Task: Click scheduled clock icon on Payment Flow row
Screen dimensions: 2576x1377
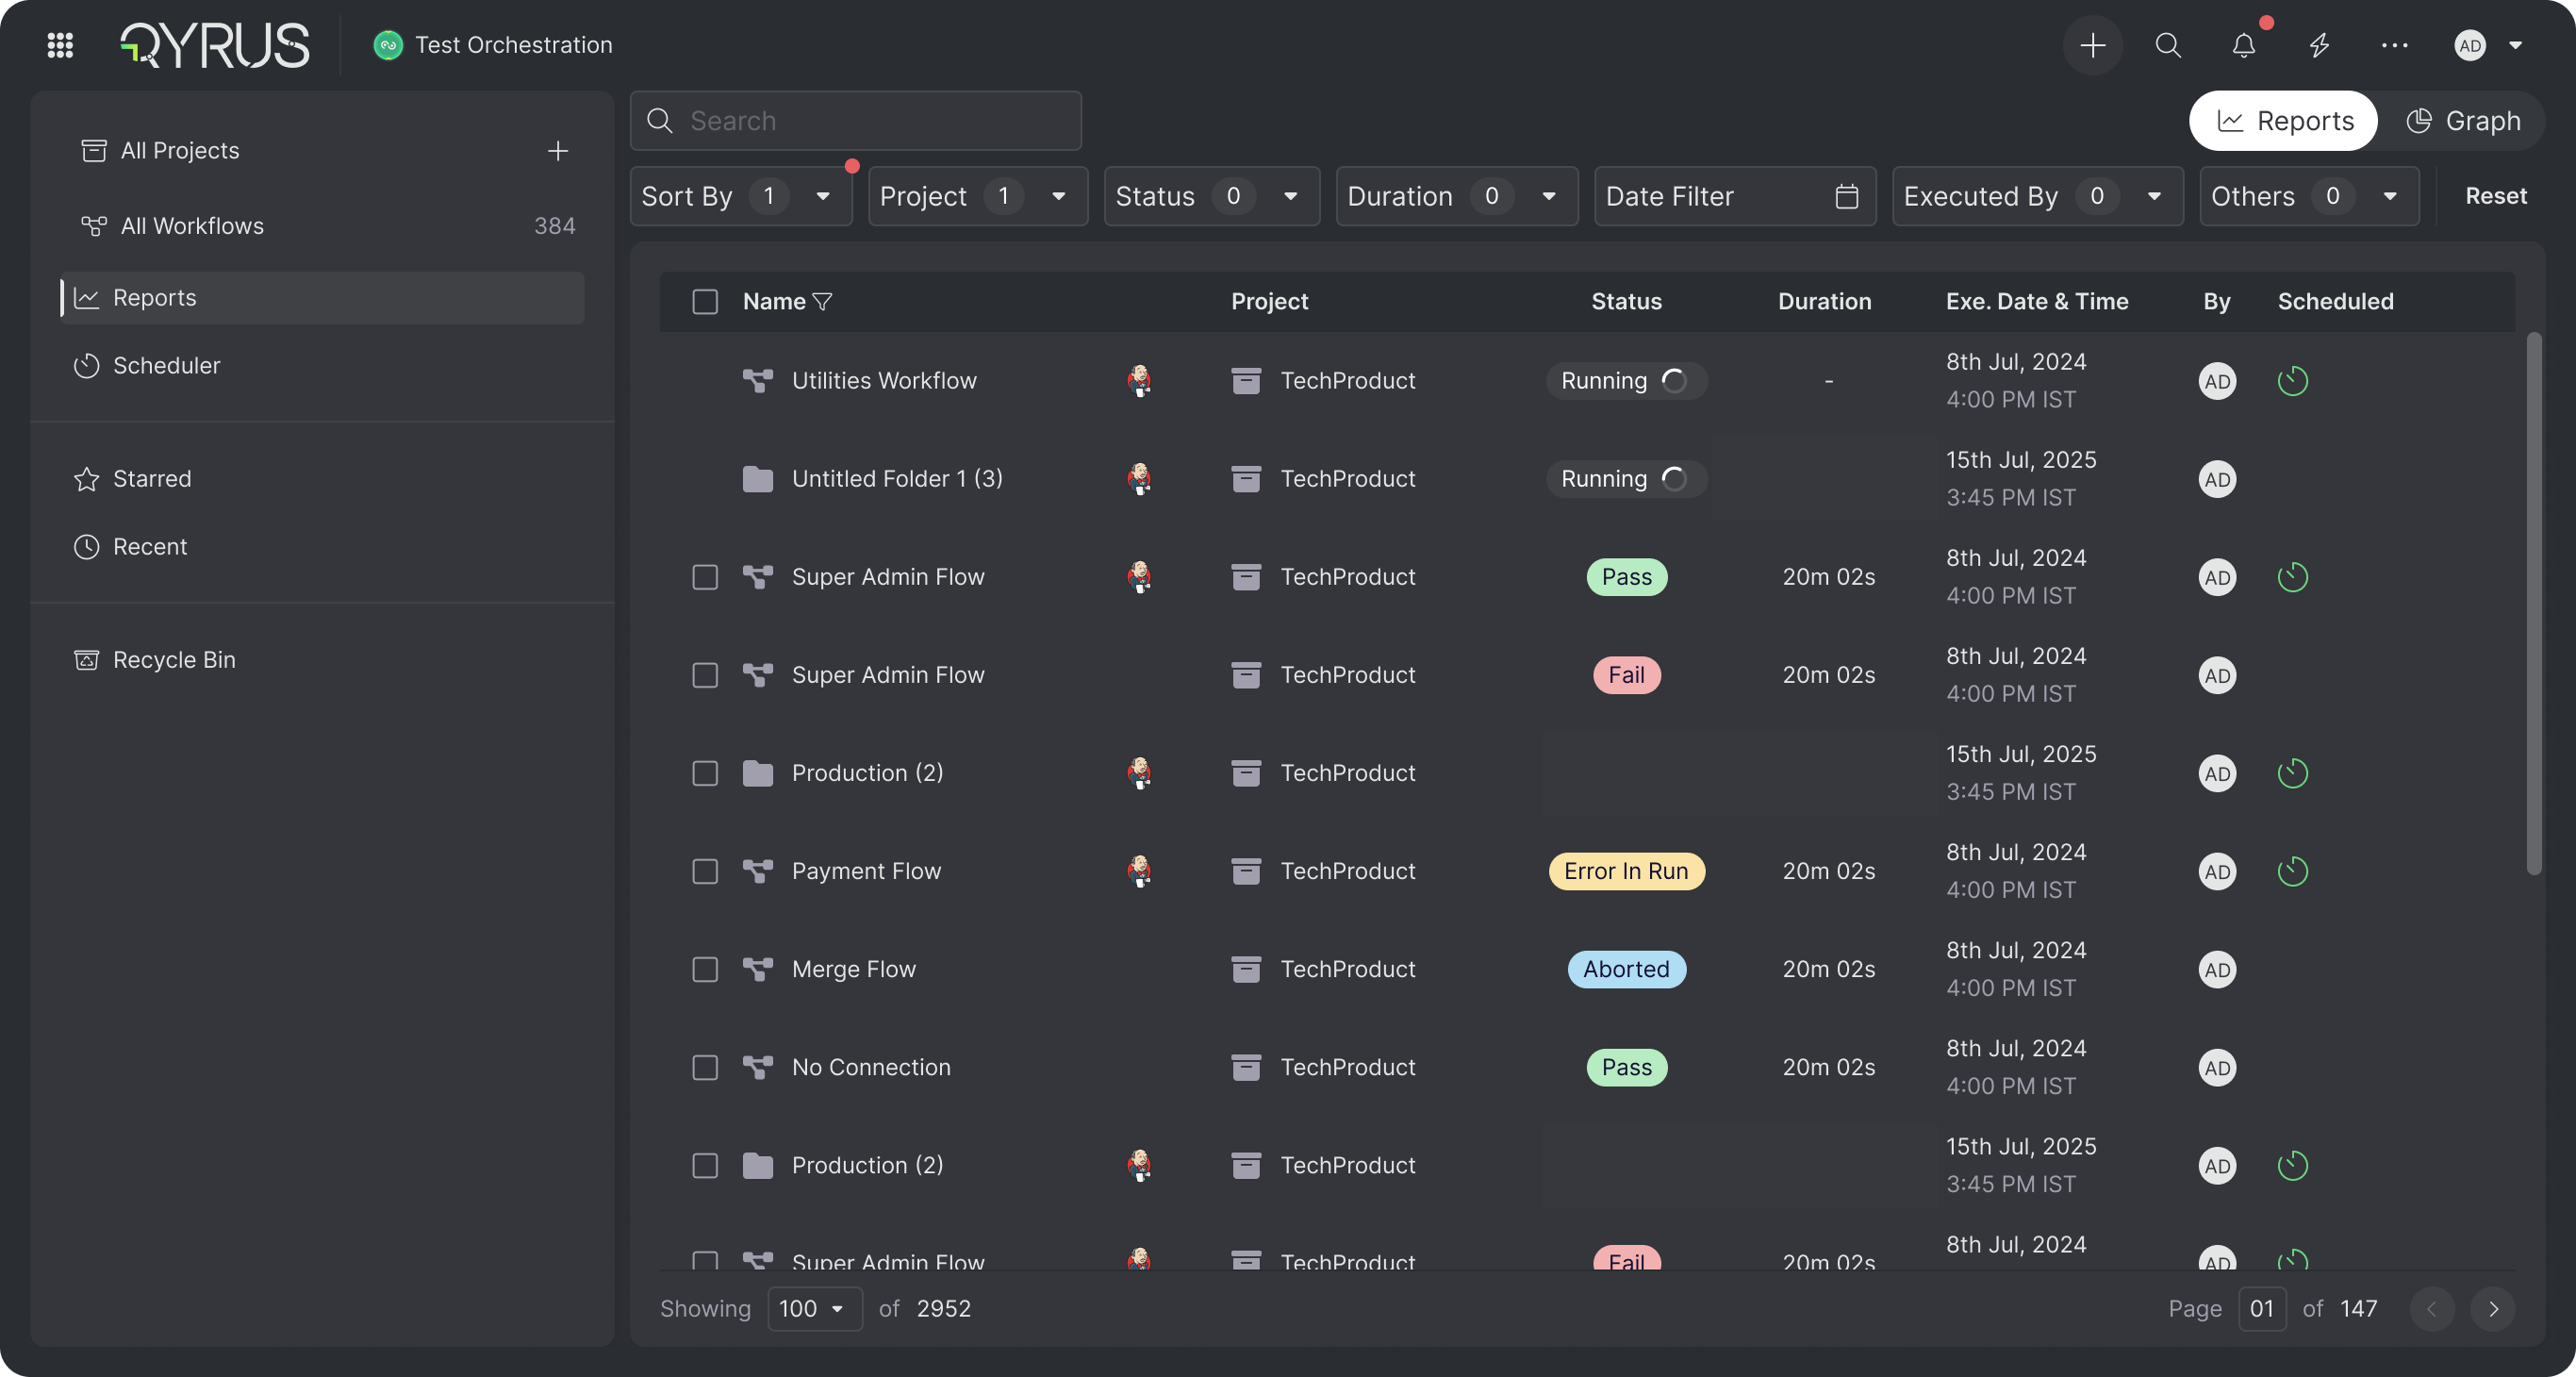Action: click(x=2292, y=871)
